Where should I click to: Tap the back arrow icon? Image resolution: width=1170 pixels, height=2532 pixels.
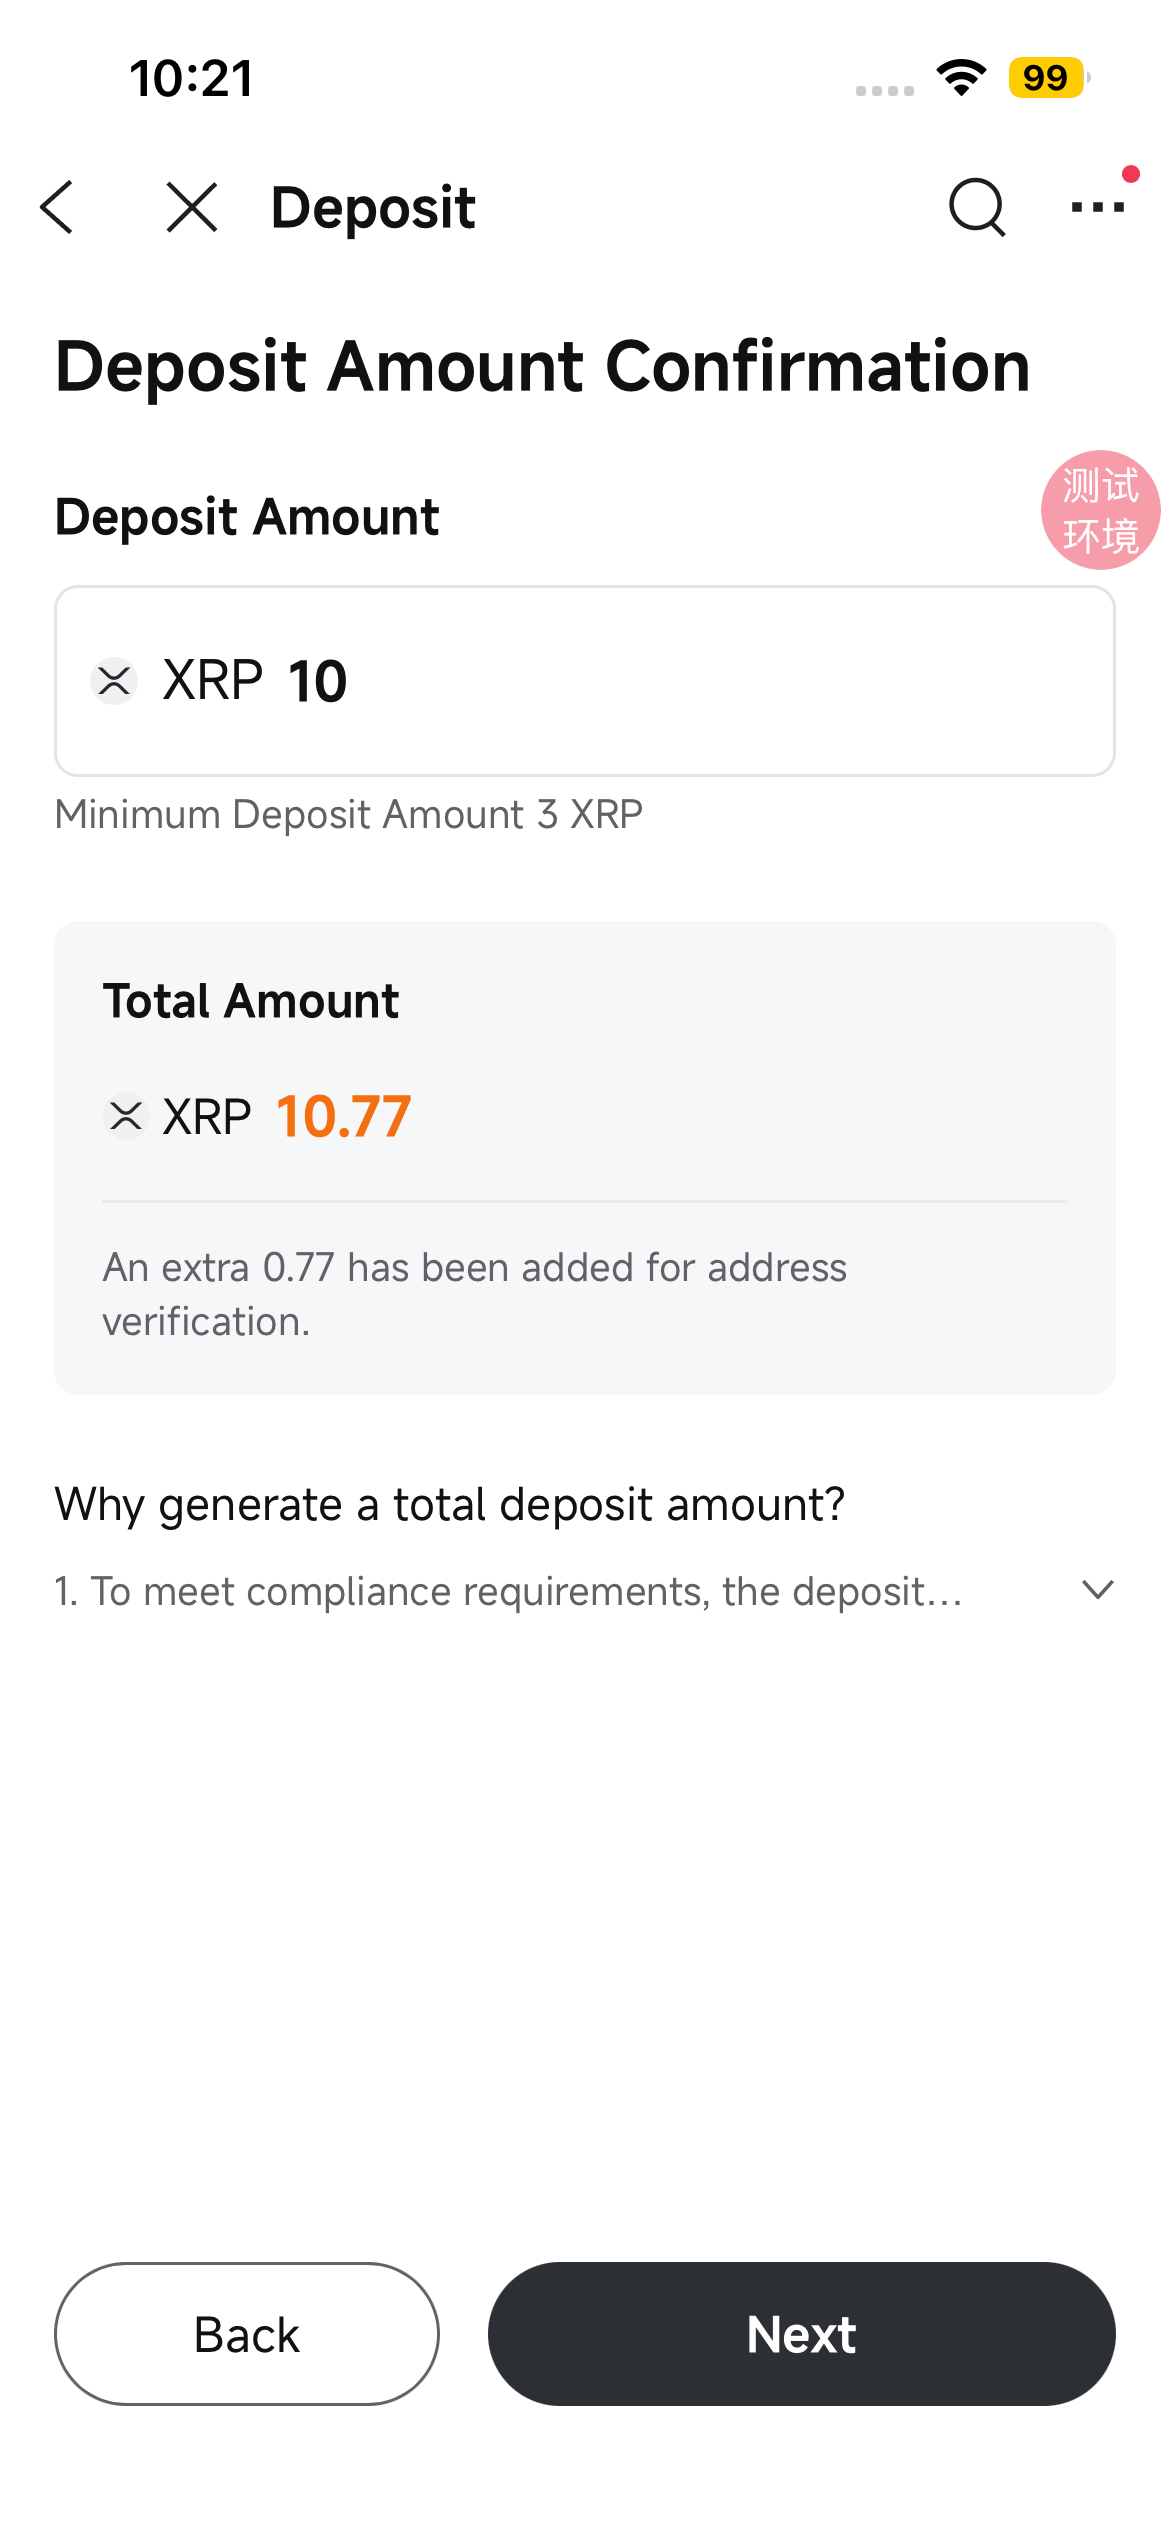point(57,207)
